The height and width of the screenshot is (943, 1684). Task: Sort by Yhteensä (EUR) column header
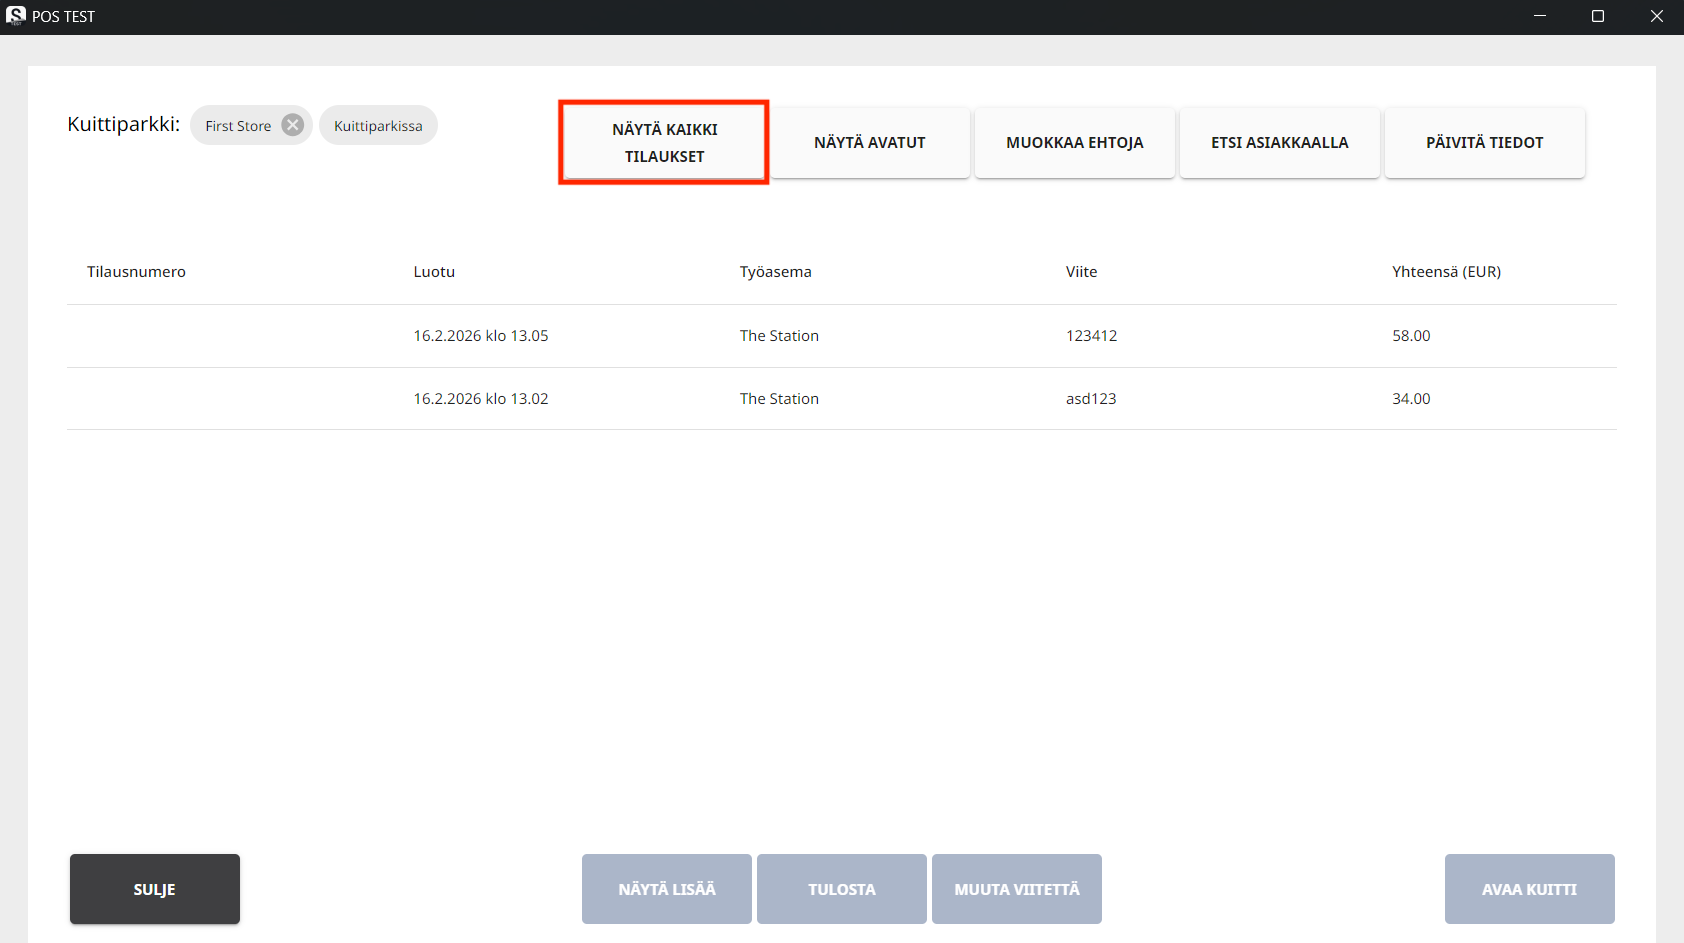[1446, 272]
